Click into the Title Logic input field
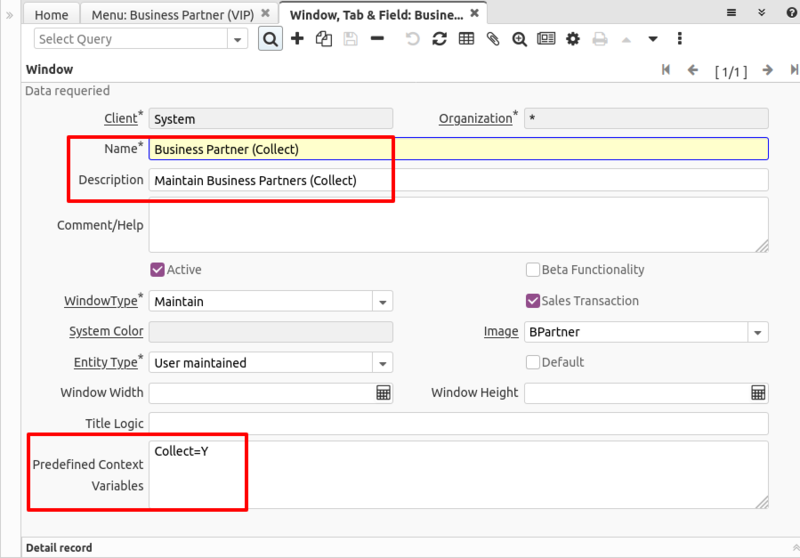The width and height of the screenshot is (800, 558). pyautogui.click(x=458, y=424)
